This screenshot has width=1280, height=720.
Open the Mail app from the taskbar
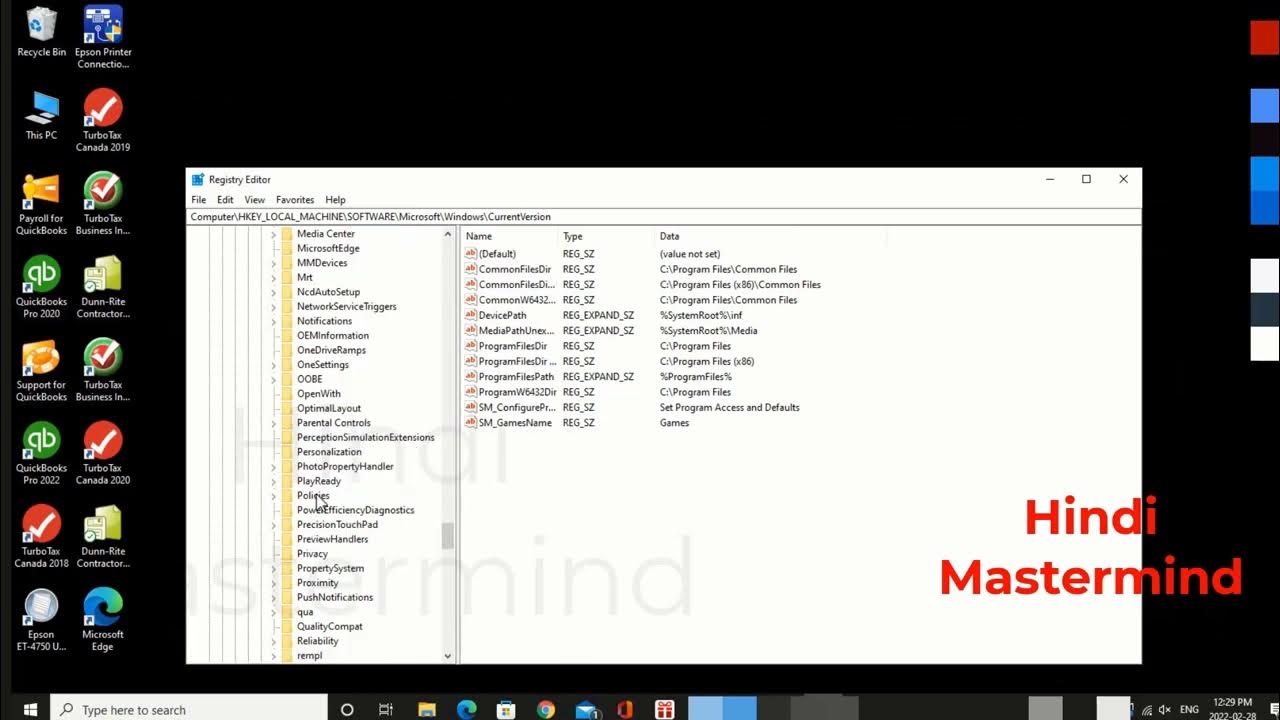point(586,709)
